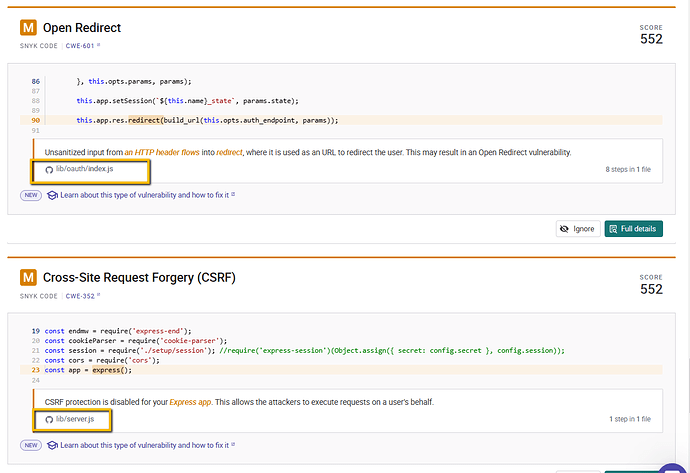Click the eye-slash icon on the Ignore button

pyautogui.click(x=564, y=229)
